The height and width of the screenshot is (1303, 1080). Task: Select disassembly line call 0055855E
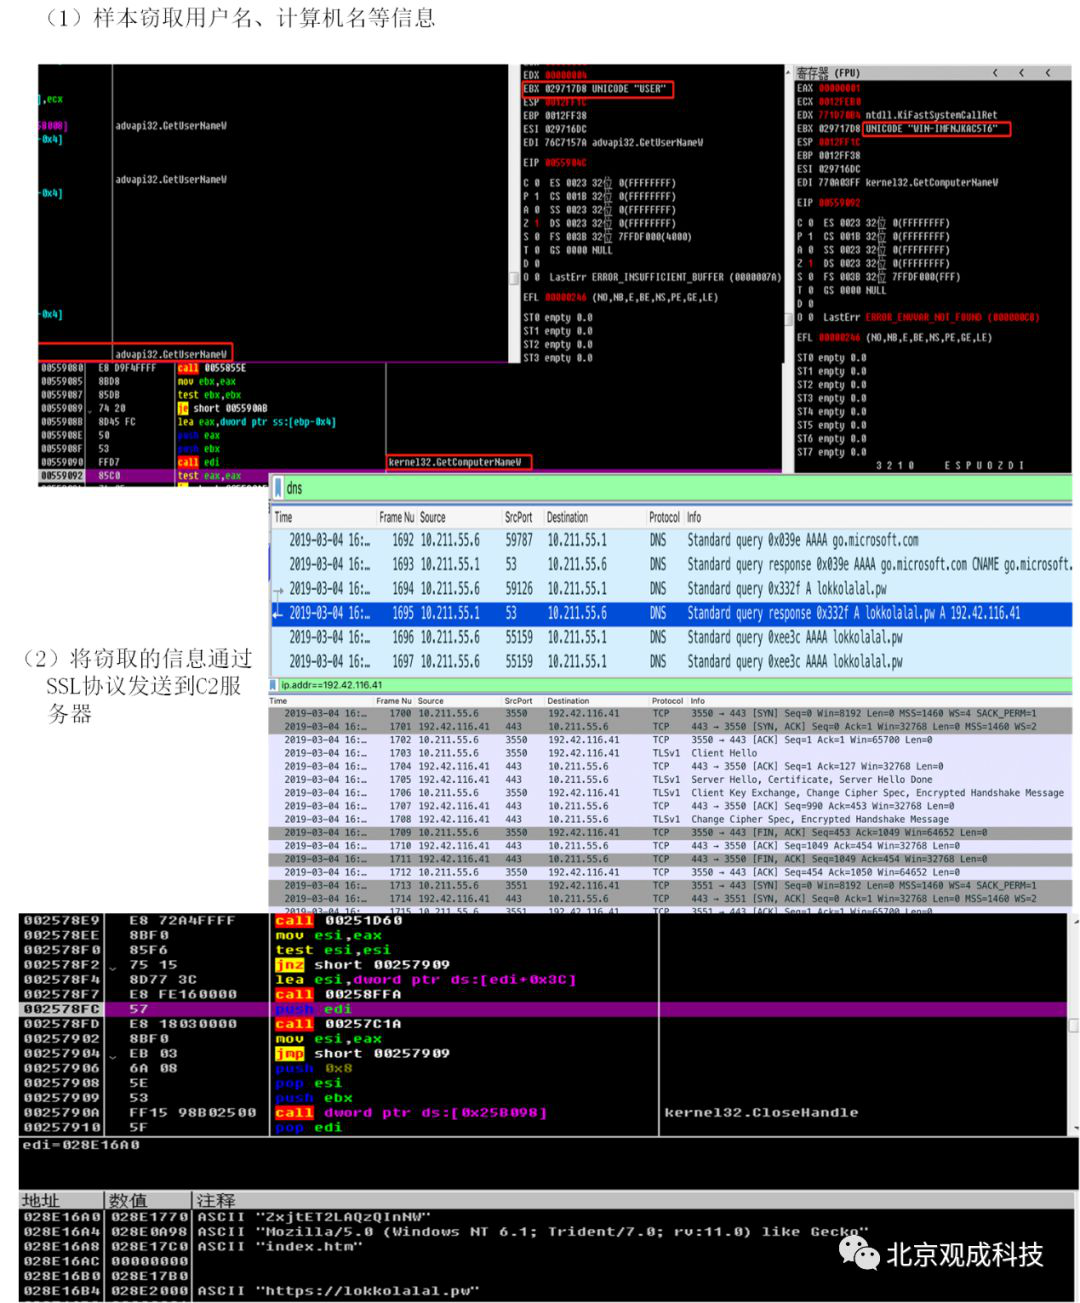[211, 368]
